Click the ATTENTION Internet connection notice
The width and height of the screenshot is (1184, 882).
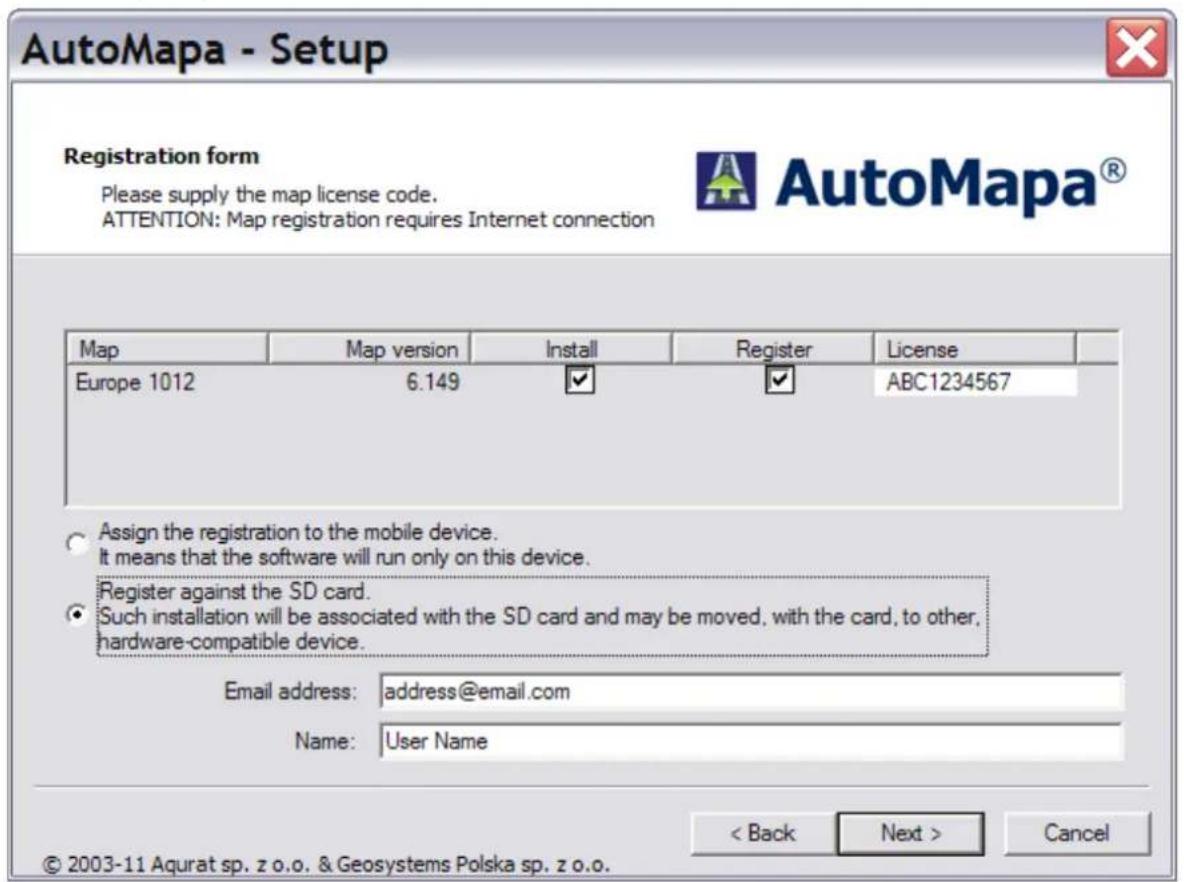tap(378, 220)
